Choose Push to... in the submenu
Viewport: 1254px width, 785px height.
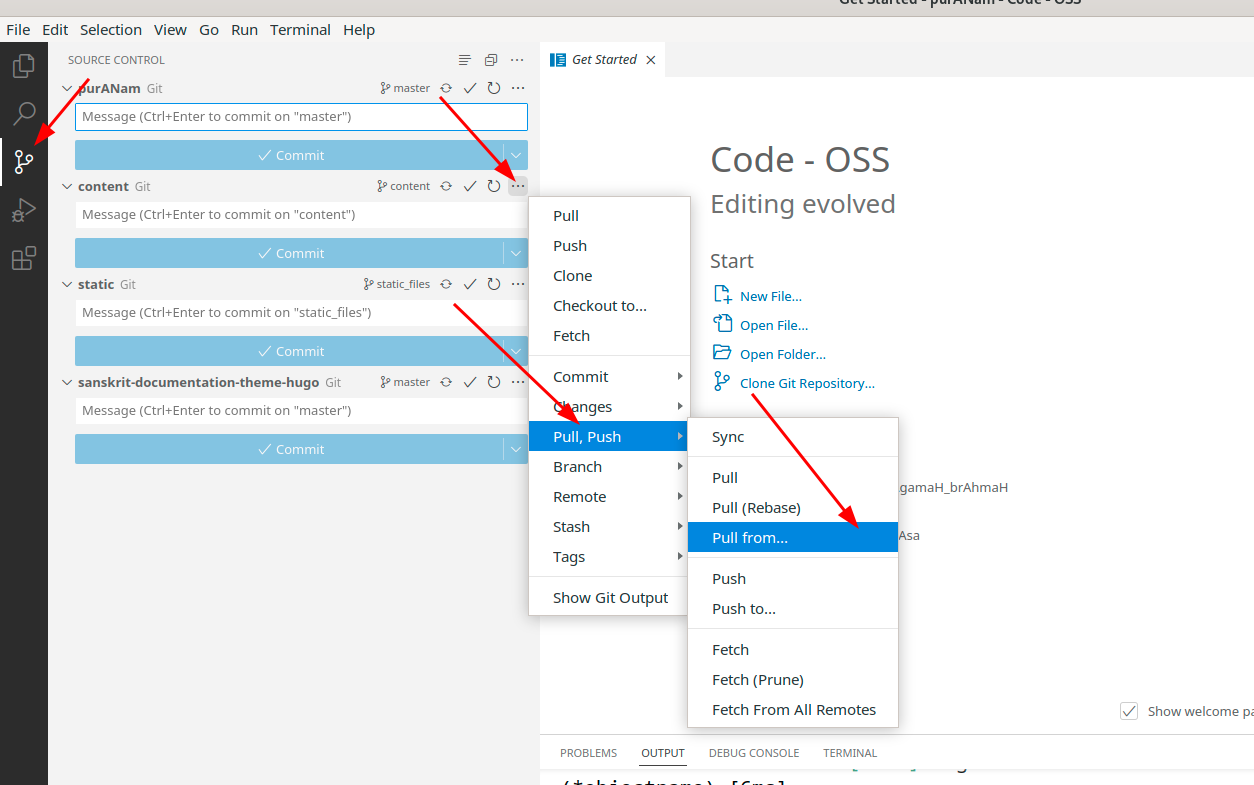coord(793,609)
